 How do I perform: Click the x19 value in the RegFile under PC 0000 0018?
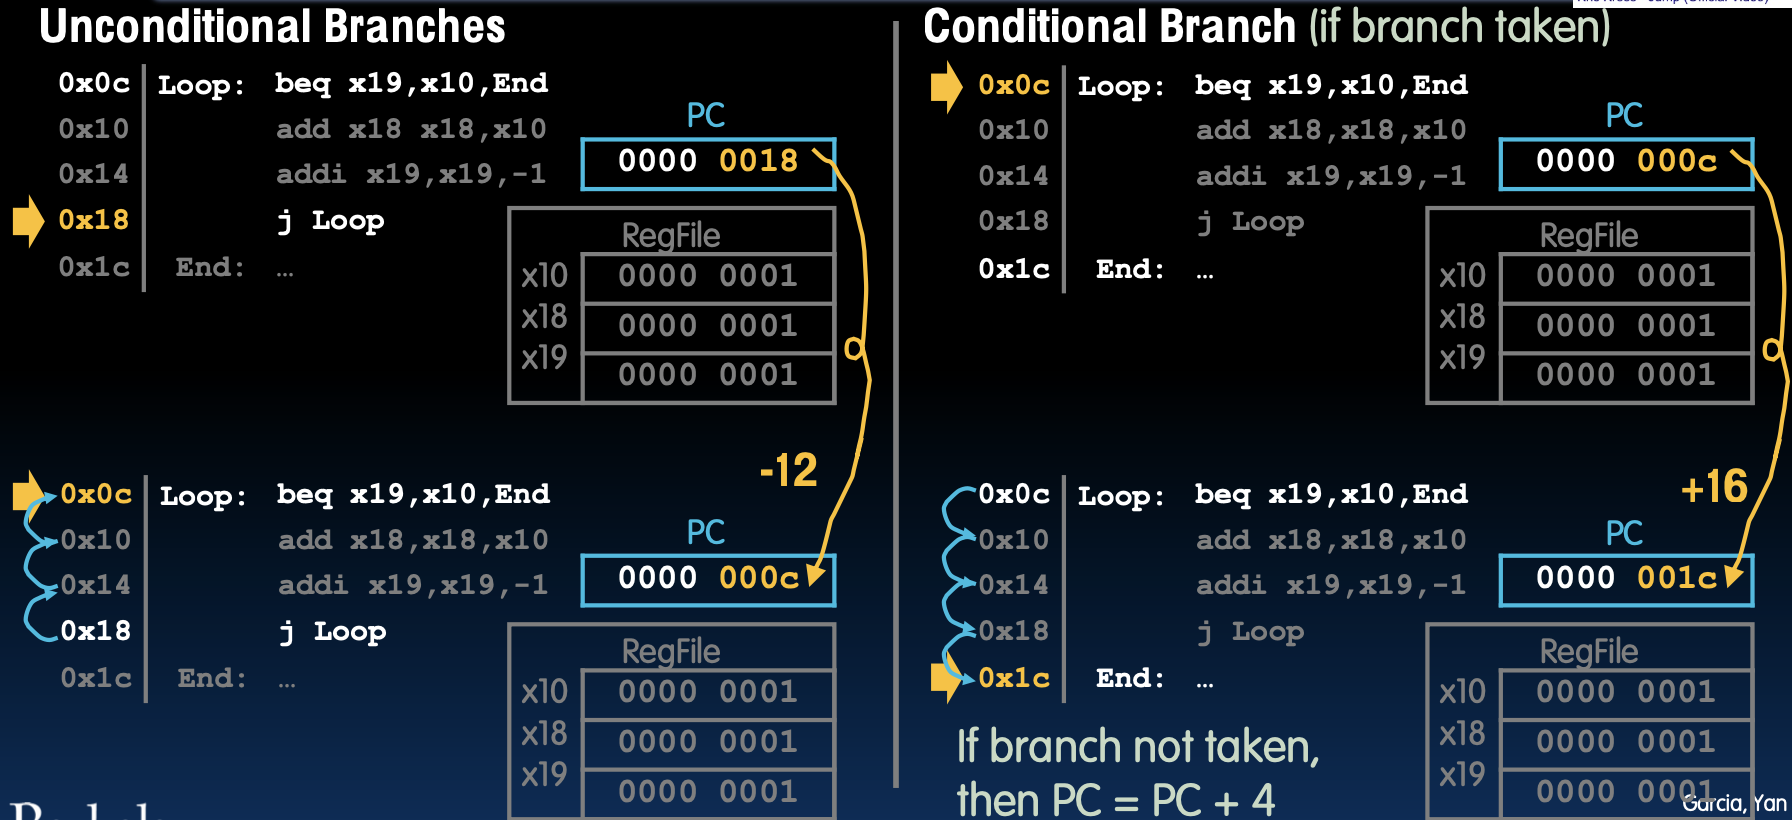click(708, 375)
